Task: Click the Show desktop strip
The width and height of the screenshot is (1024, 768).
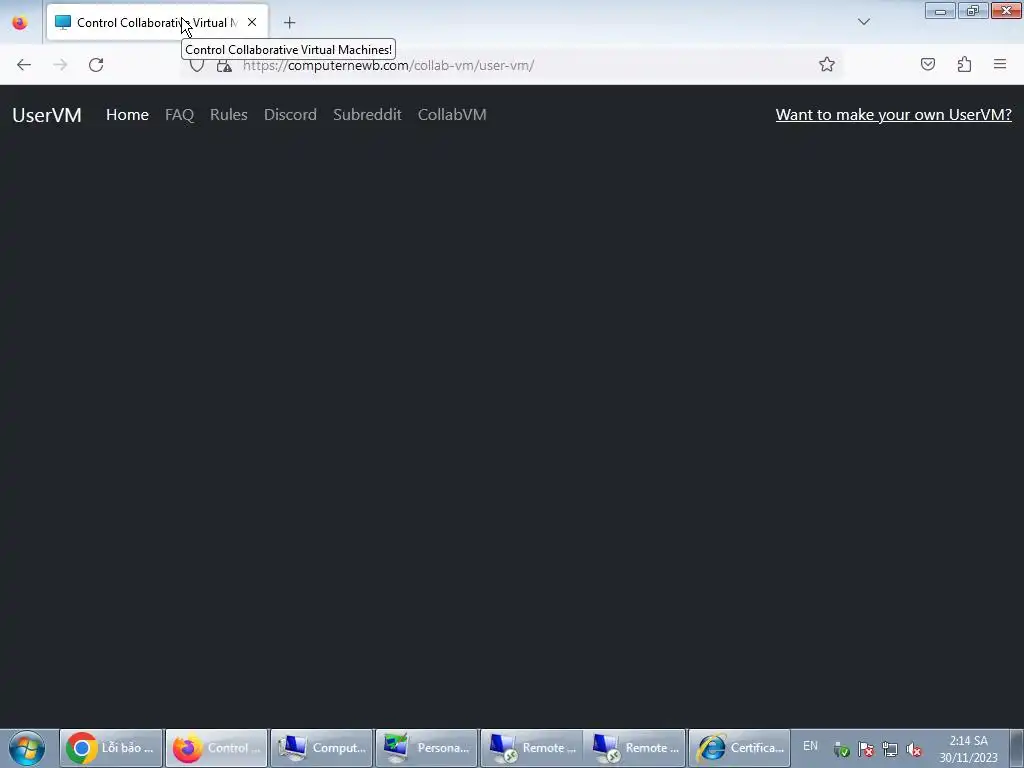Action: click(1017, 748)
